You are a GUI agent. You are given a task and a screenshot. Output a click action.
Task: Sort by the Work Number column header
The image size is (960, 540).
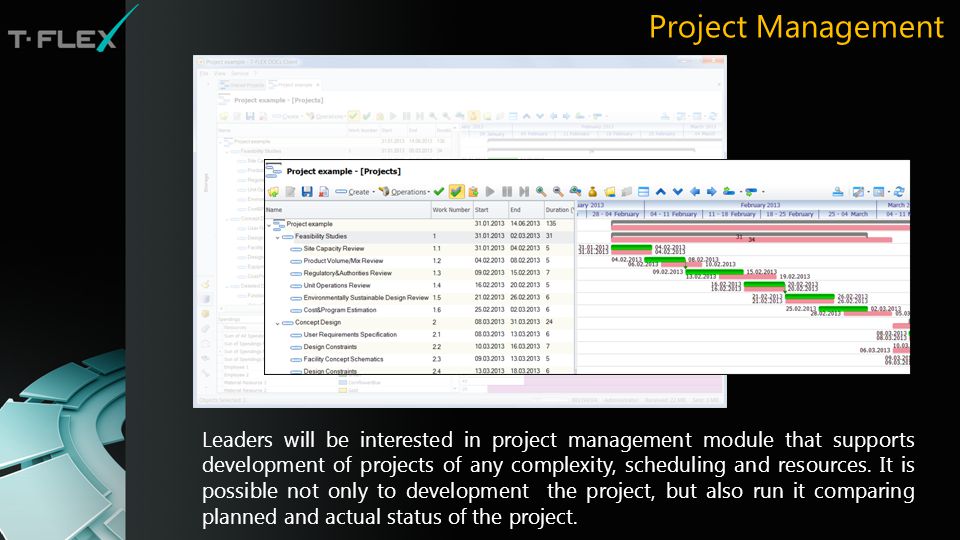click(451, 209)
